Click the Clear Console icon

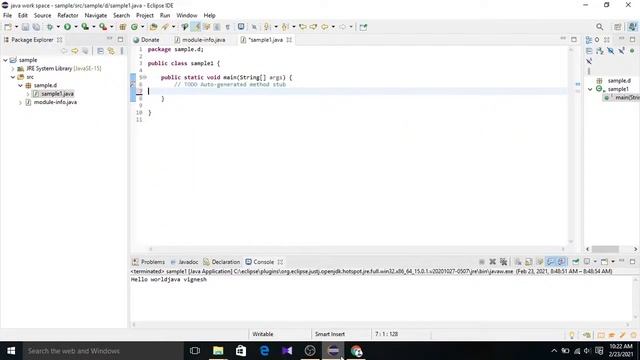(518, 262)
